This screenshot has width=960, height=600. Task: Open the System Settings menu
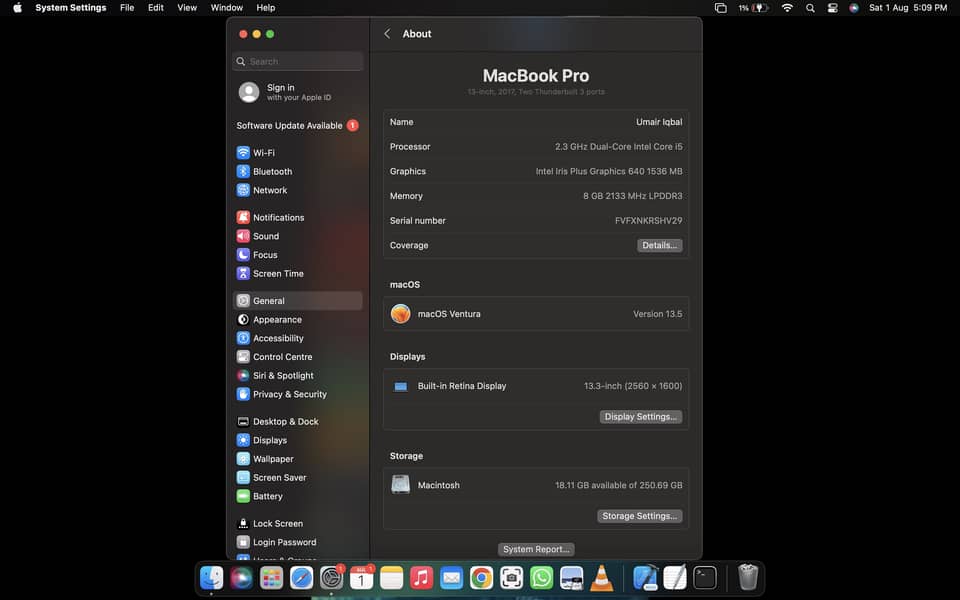click(70, 8)
